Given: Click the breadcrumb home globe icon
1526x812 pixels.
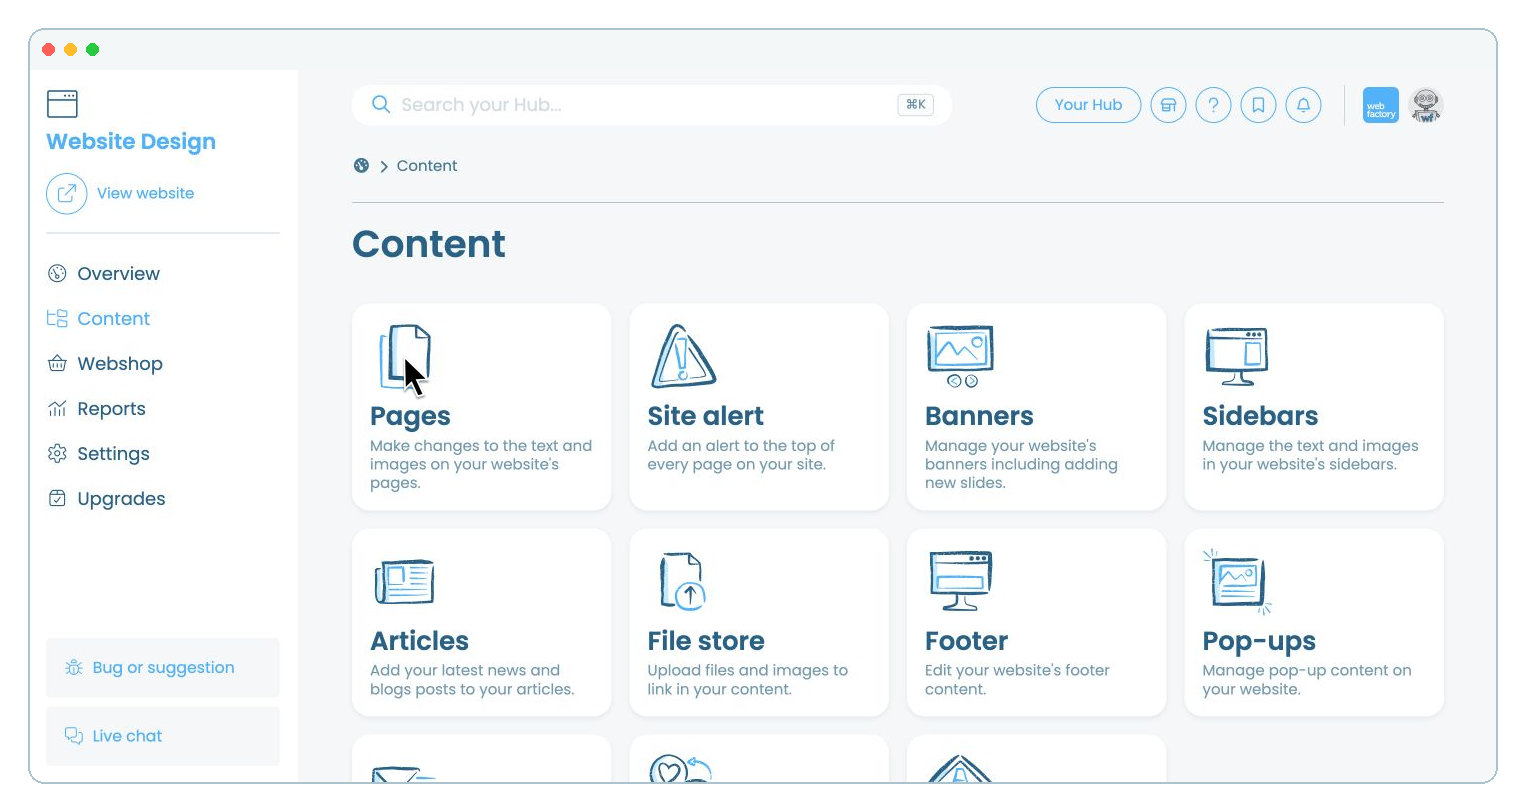Looking at the screenshot, I should 361,166.
